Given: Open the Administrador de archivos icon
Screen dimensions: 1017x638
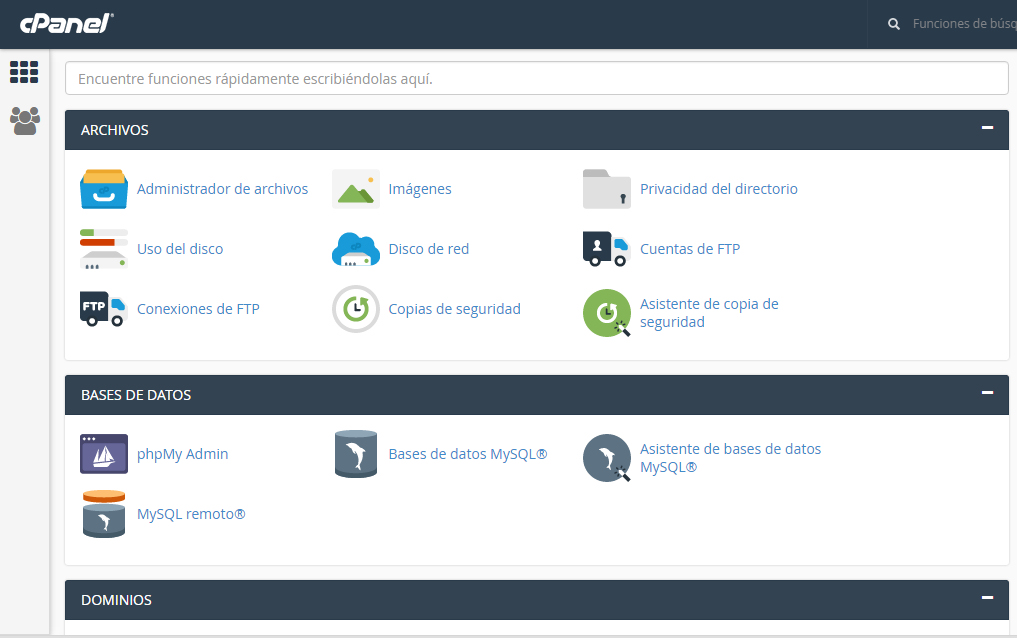Looking at the screenshot, I should (x=104, y=189).
